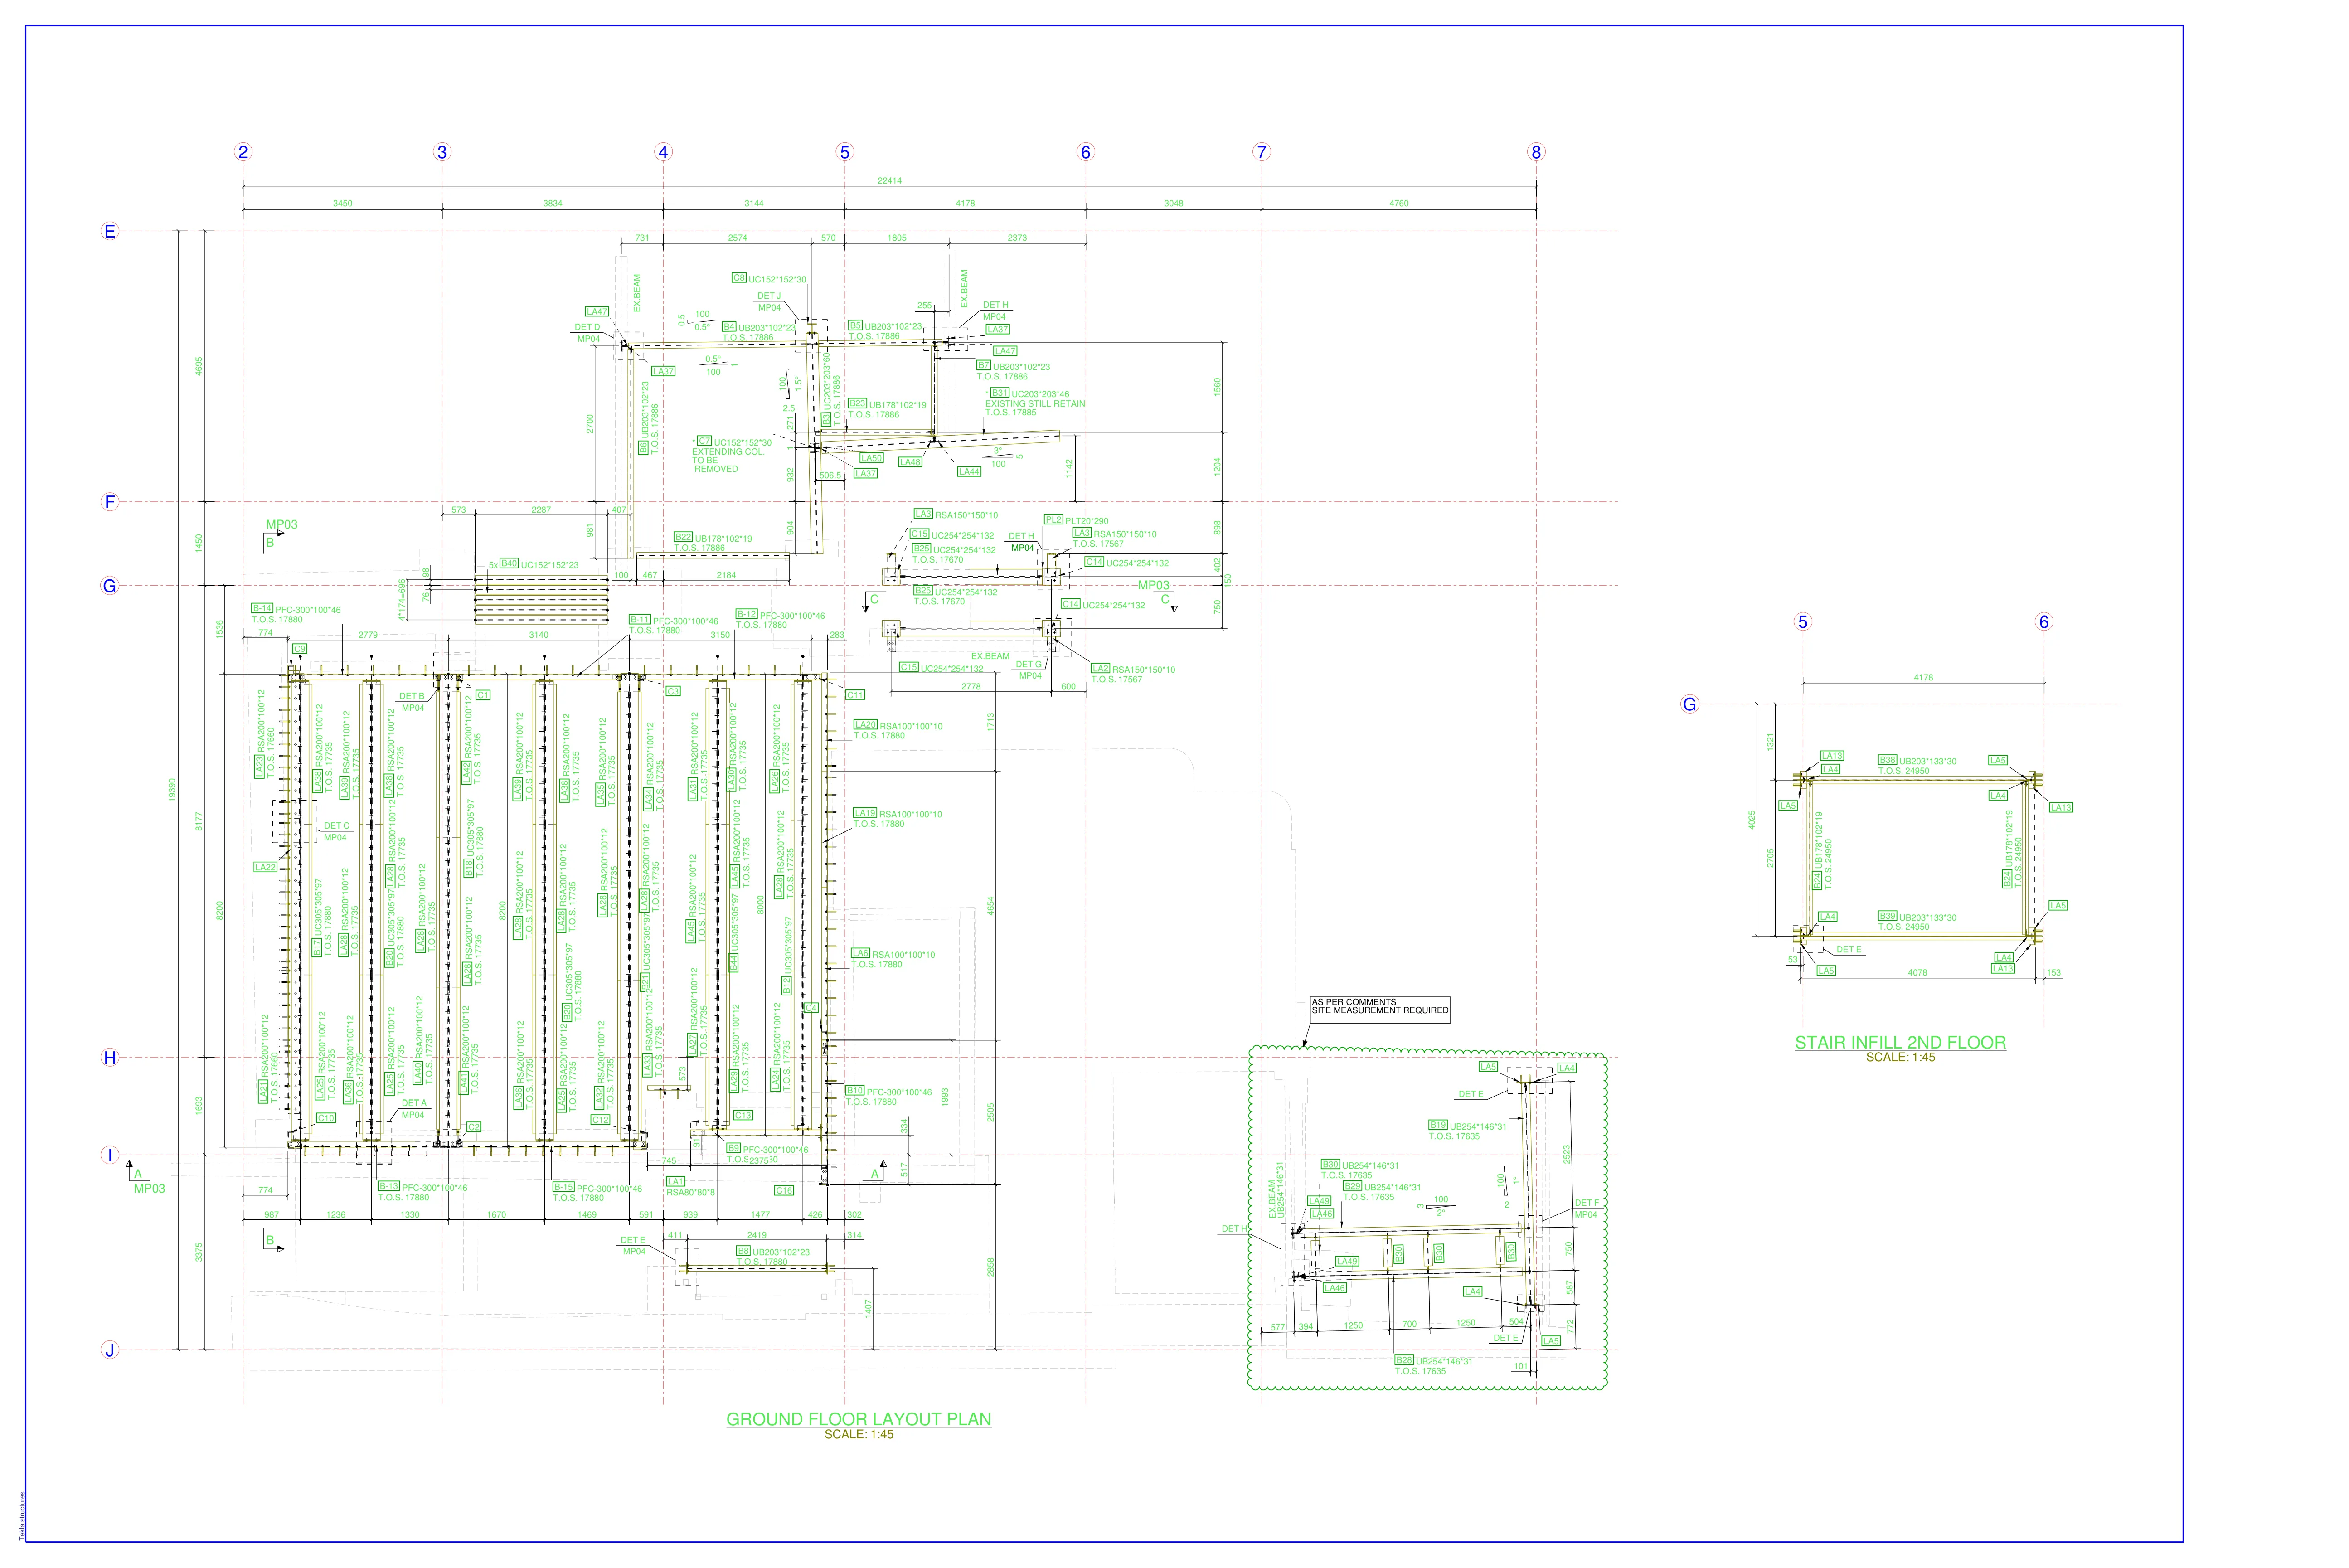Click the LA1 RSA80*80*8 mark
2349x1568 pixels.
(690, 1187)
